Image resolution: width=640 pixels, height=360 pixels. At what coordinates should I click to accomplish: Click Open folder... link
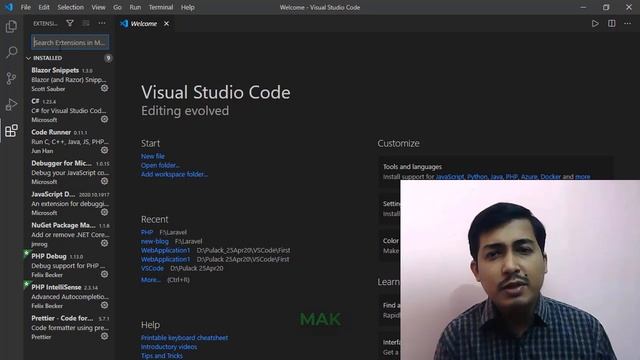(160, 165)
